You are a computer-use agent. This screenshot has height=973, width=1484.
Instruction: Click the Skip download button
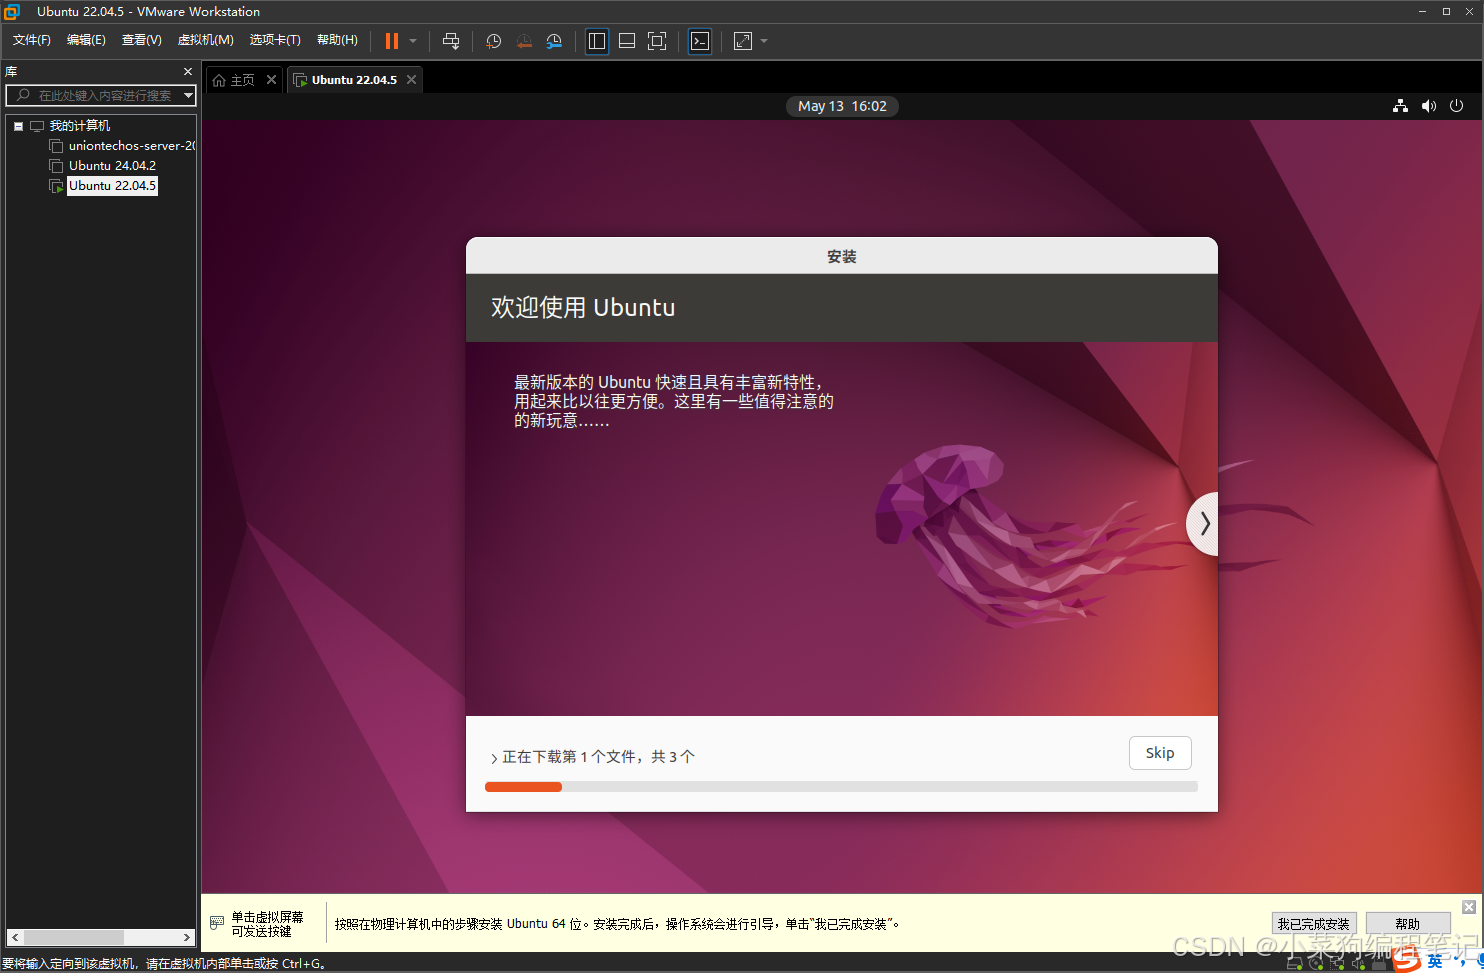click(x=1159, y=753)
